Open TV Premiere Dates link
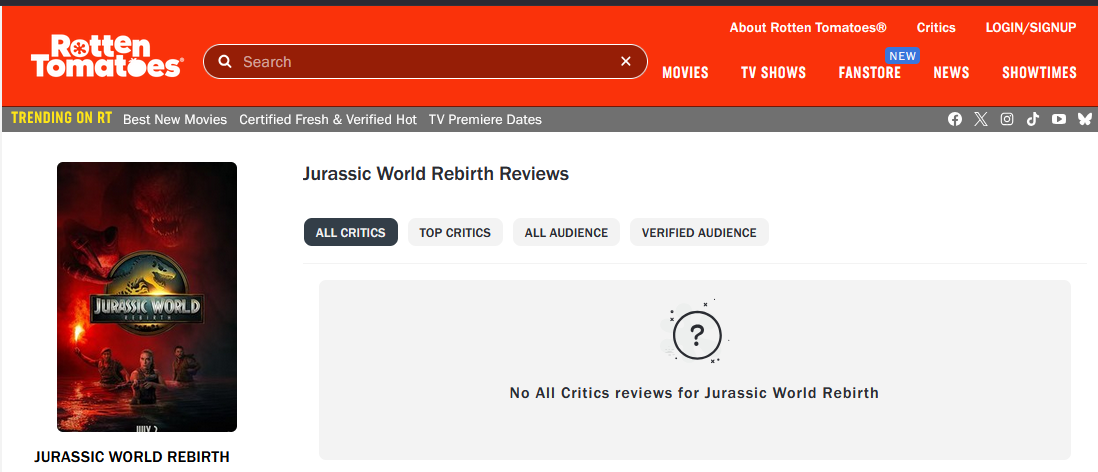Image resolution: width=1098 pixels, height=472 pixels. [485, 120]
